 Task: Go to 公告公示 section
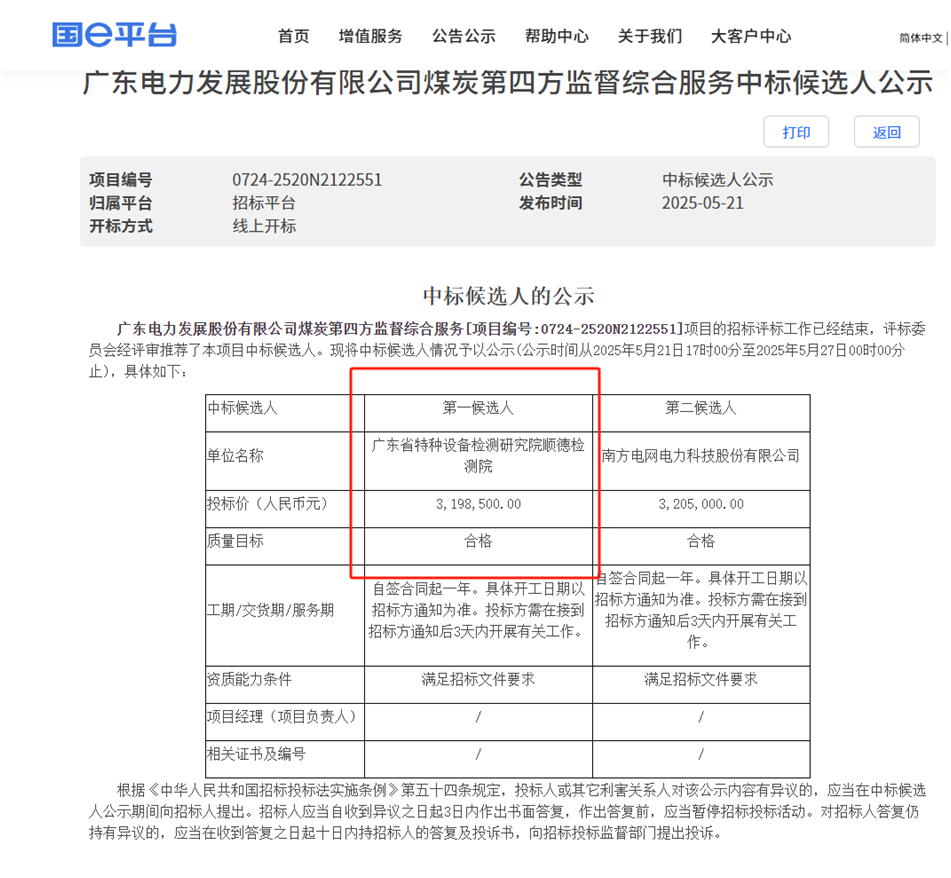pyautogui.click(x=463, y=36)
